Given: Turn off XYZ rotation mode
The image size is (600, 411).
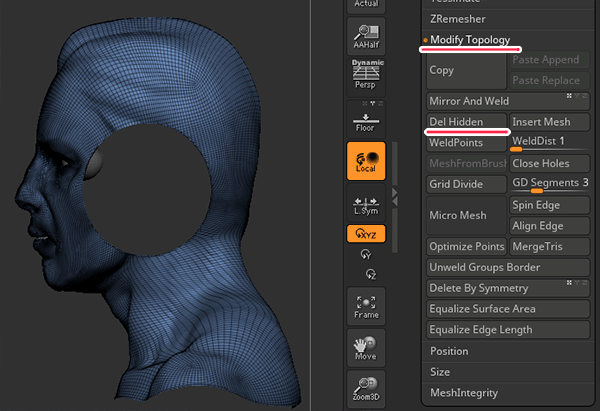Looking at the screenshot, I should click(x=365, y=234).
